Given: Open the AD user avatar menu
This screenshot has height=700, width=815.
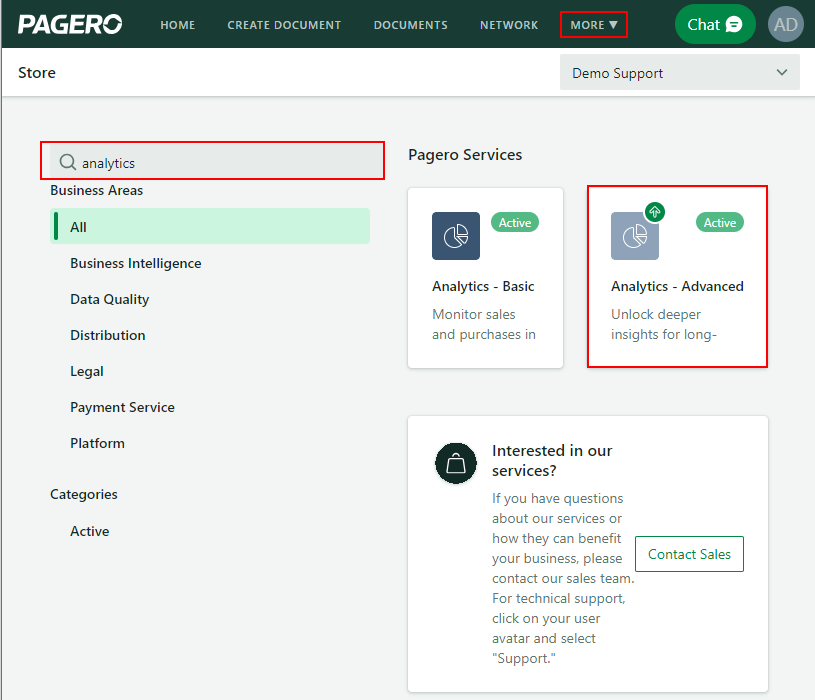Looking at the screenshot, I should [785, 24].
